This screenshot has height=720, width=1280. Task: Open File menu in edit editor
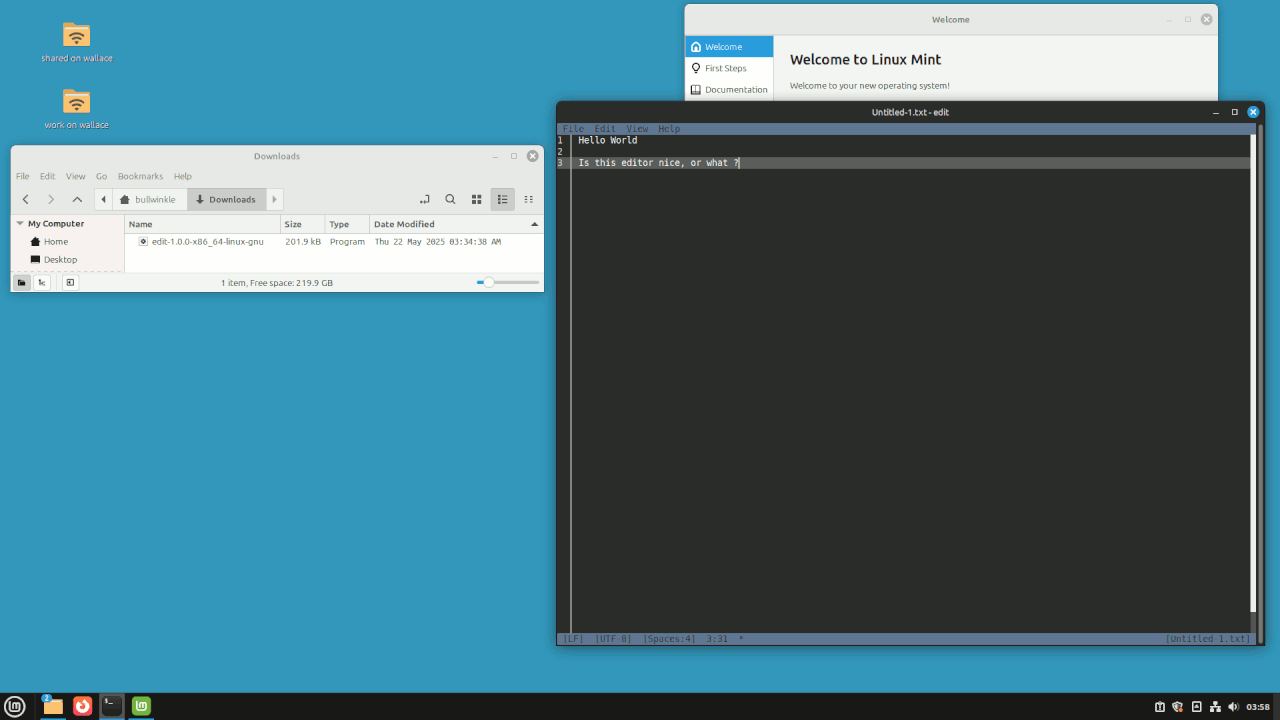(x=573, y=129)
